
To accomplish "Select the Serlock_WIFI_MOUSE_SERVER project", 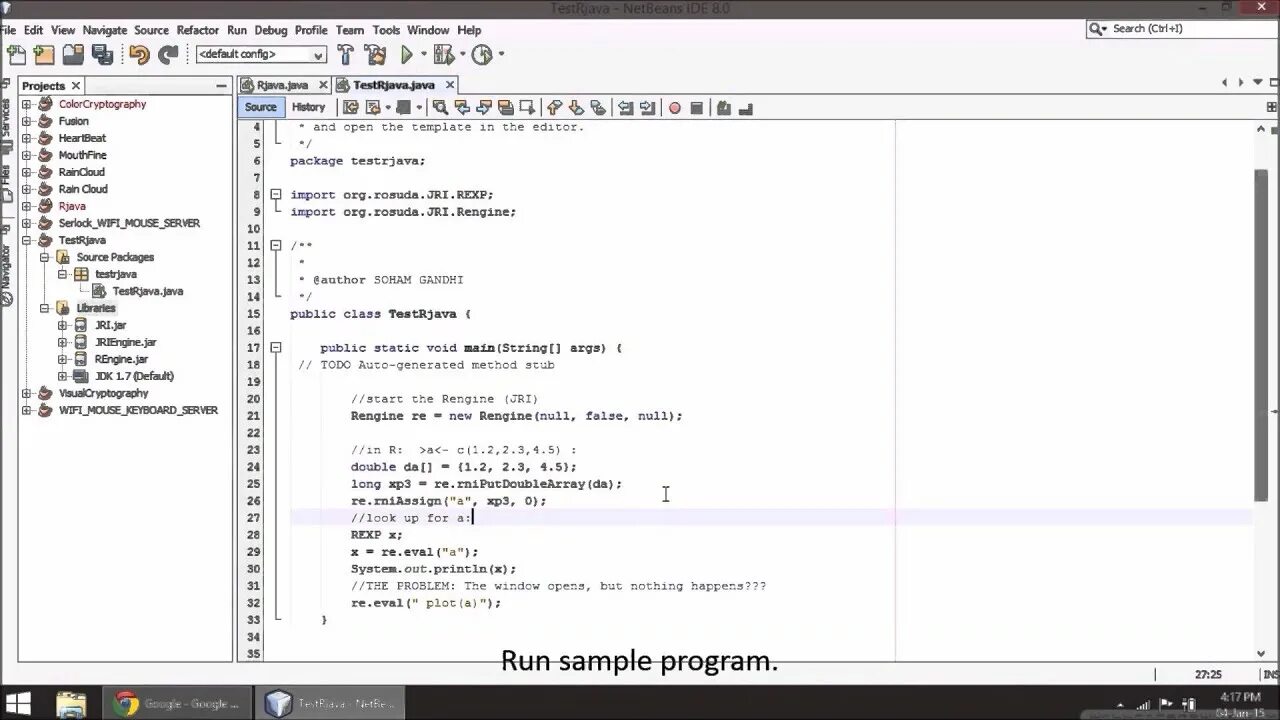I will pyautogui.click(x=129, y=223).
